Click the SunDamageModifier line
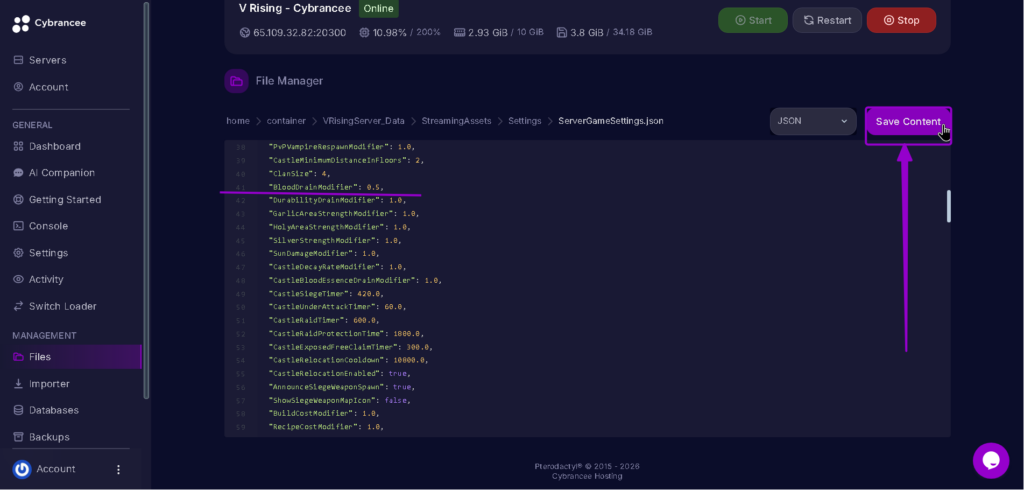The image size is (1024, 490). [x=324, y=253]
